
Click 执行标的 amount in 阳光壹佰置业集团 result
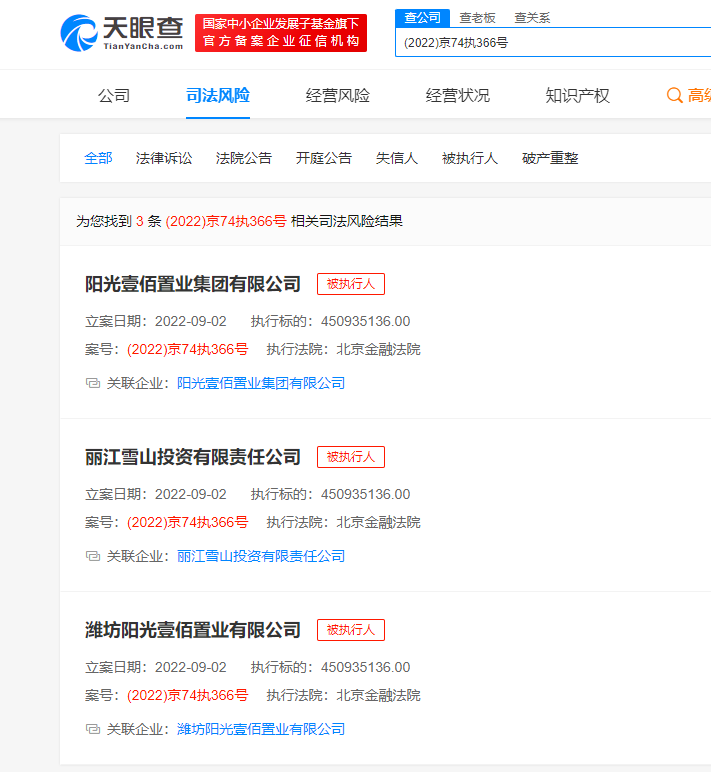365,322
